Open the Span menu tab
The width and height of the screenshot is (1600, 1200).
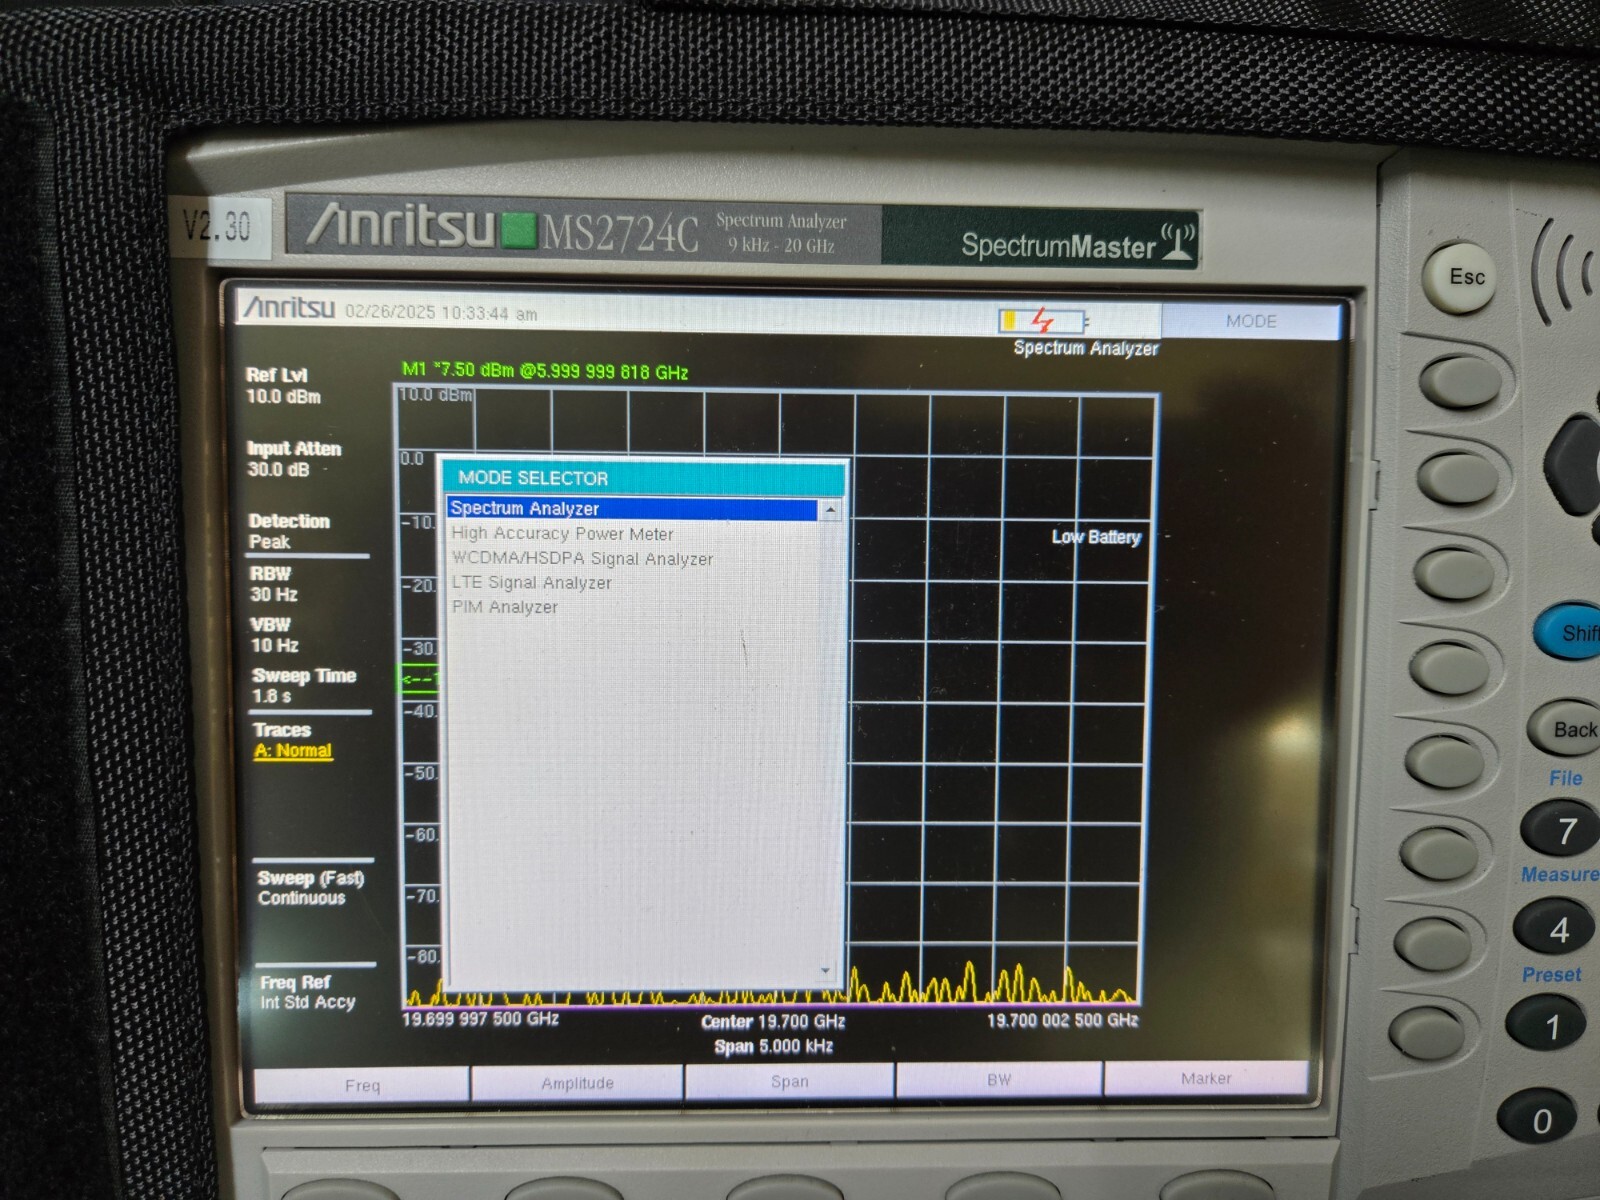(x=789, y=1081)
